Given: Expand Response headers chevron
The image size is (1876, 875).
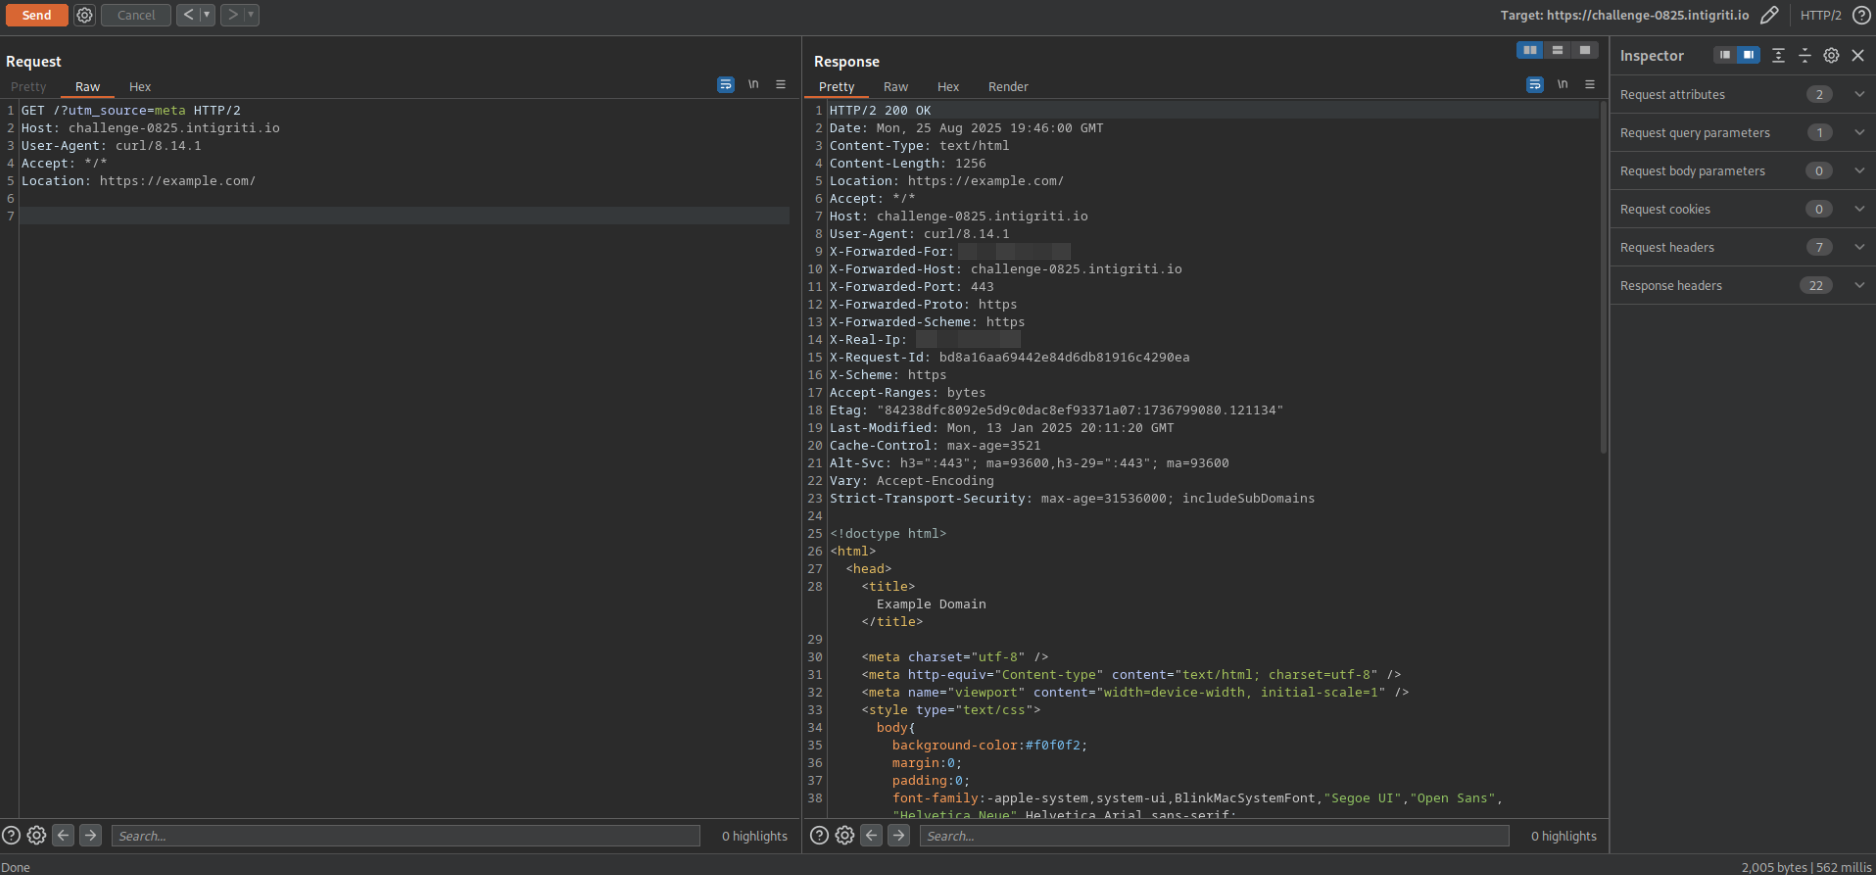Looking at the screenshot, I should [1859, 285].
